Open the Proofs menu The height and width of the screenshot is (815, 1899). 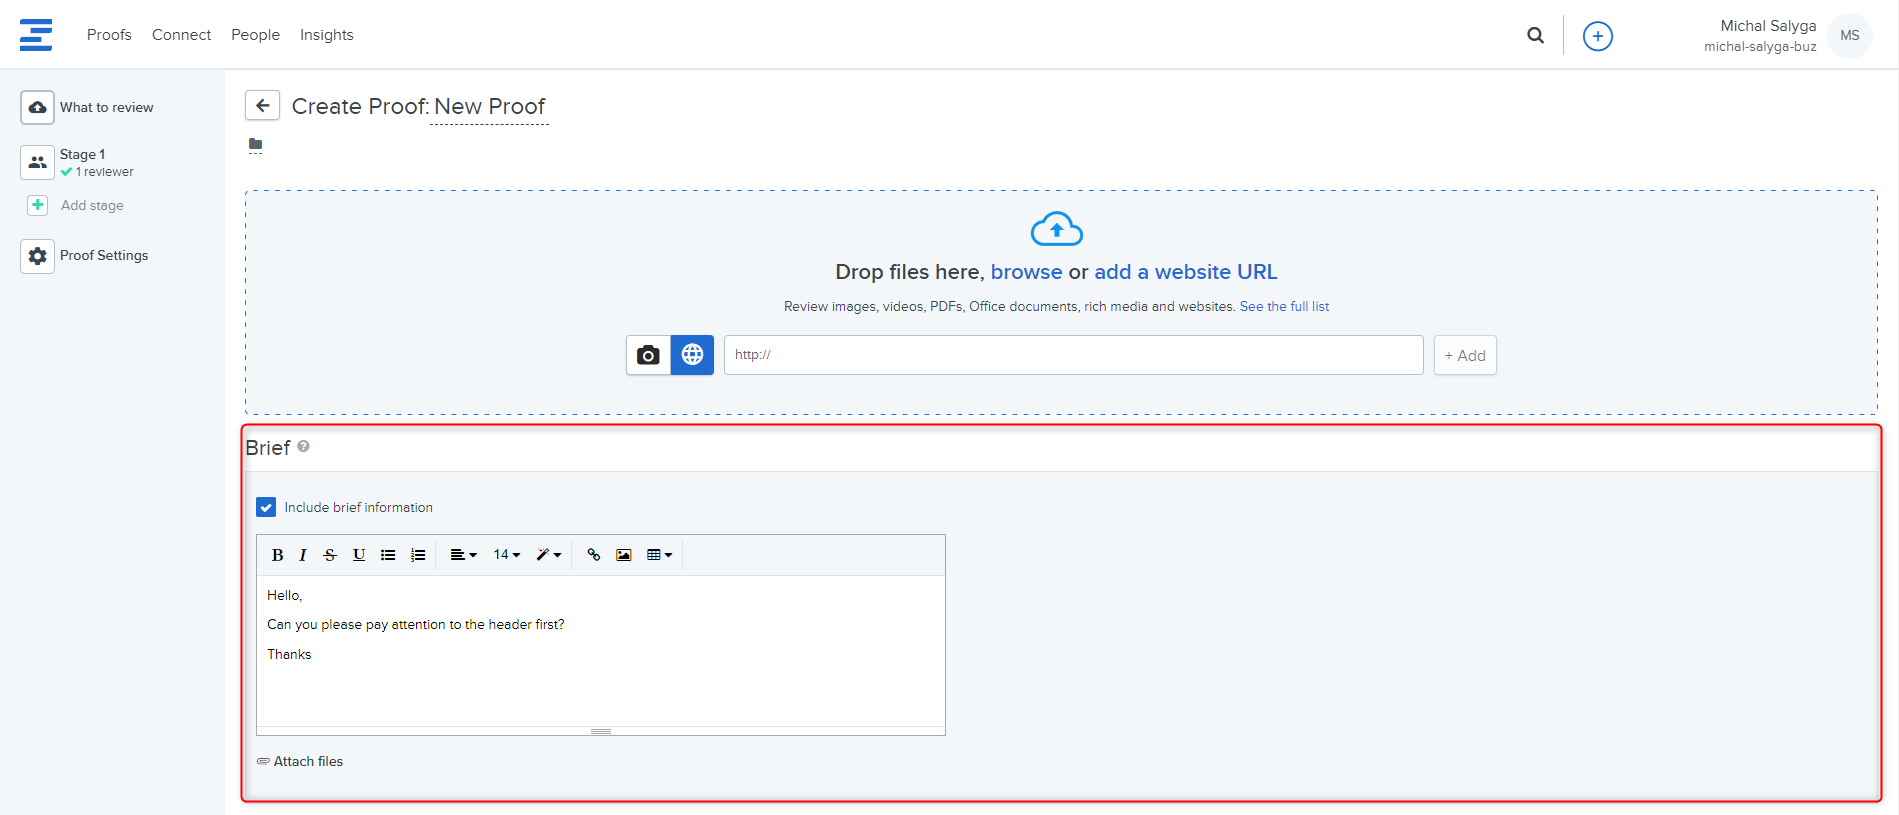tap(109, 35)
